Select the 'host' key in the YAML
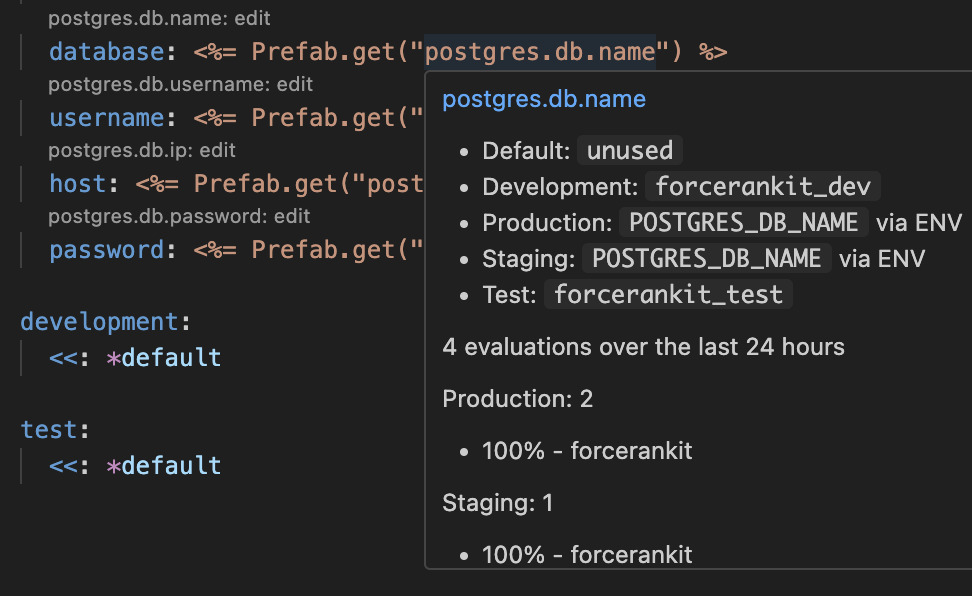 pyautogui.click(x=77, y=184)
